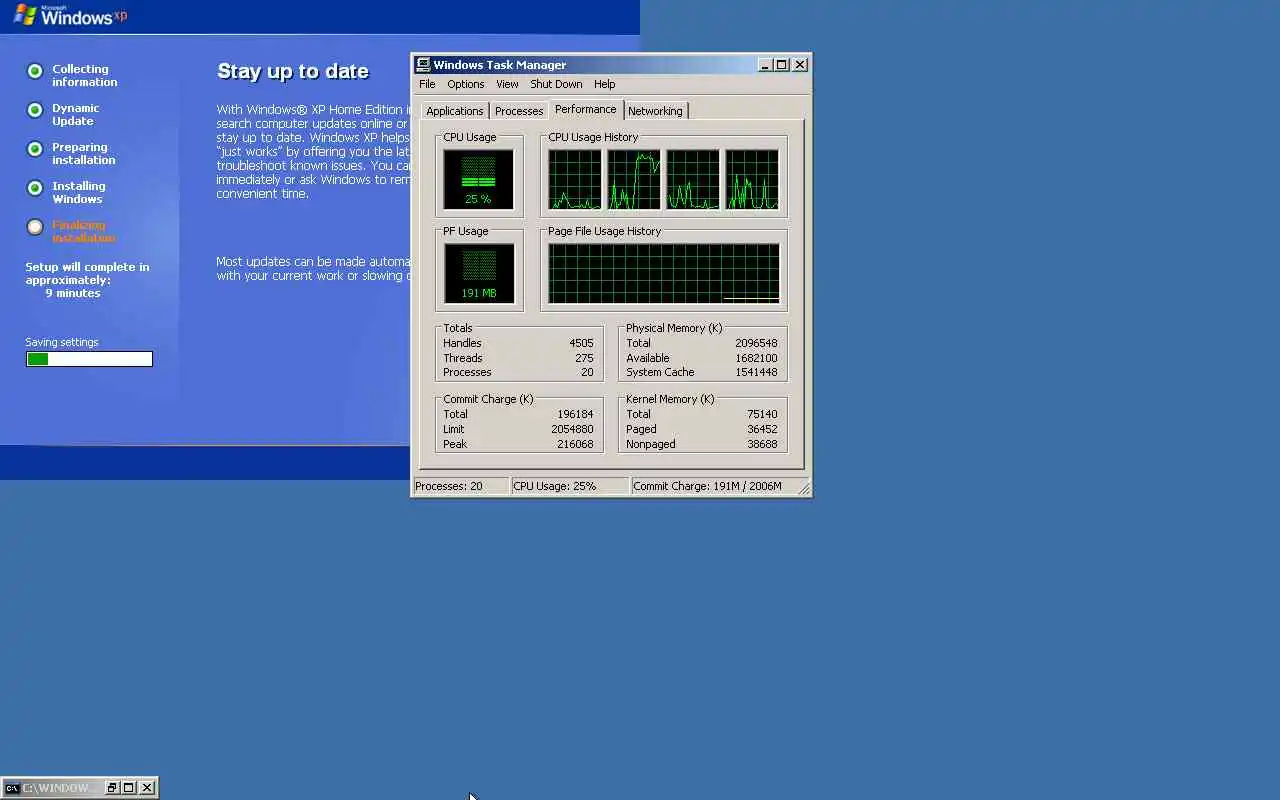Open the Shut Down menu
Image resolution: width=1280 pixels, height=800 pixels.
[x=556, y=84]
